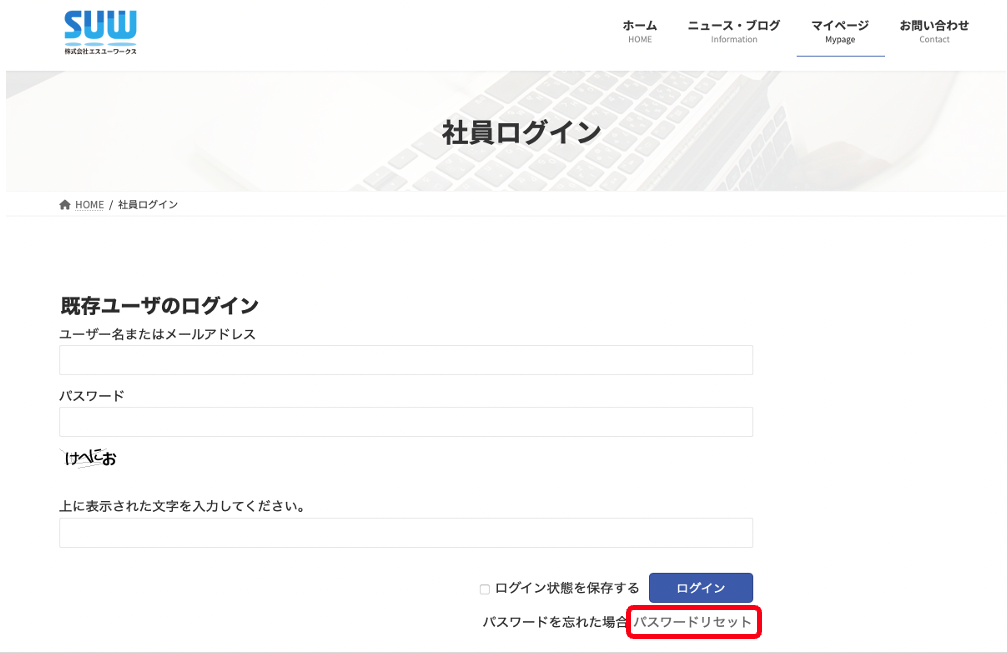
Task: Click the home icon in the breadcrumb
Action: point(65,205)
